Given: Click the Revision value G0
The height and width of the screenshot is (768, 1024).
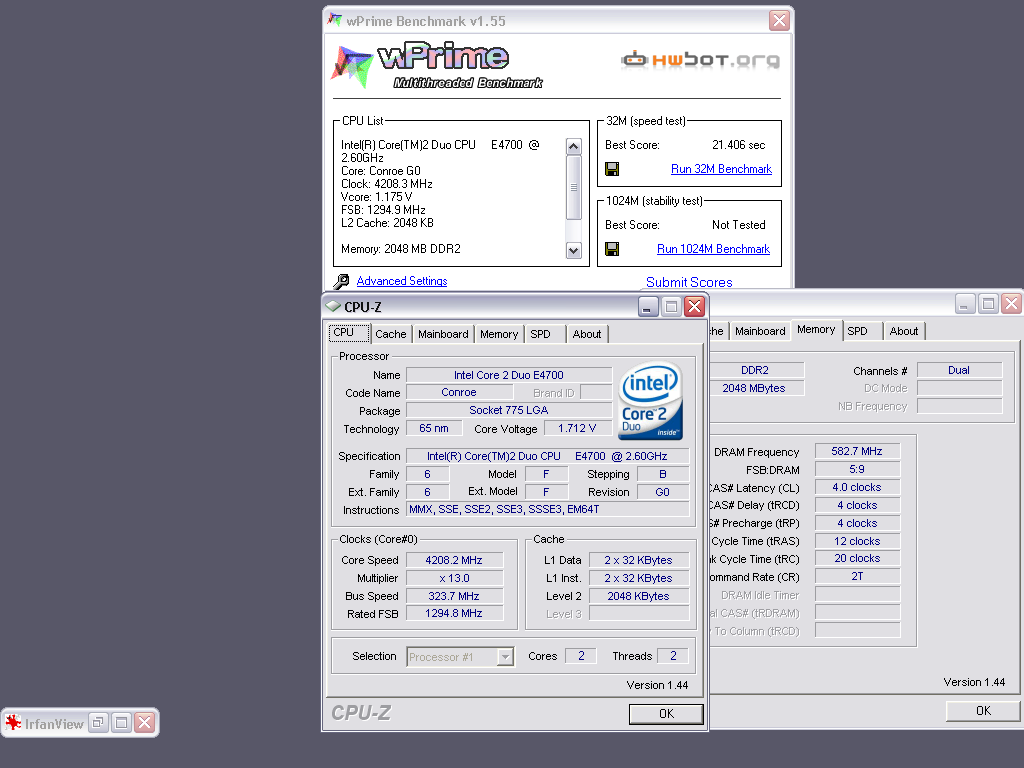Looking at the screenshot, I should tap(662, 492).
